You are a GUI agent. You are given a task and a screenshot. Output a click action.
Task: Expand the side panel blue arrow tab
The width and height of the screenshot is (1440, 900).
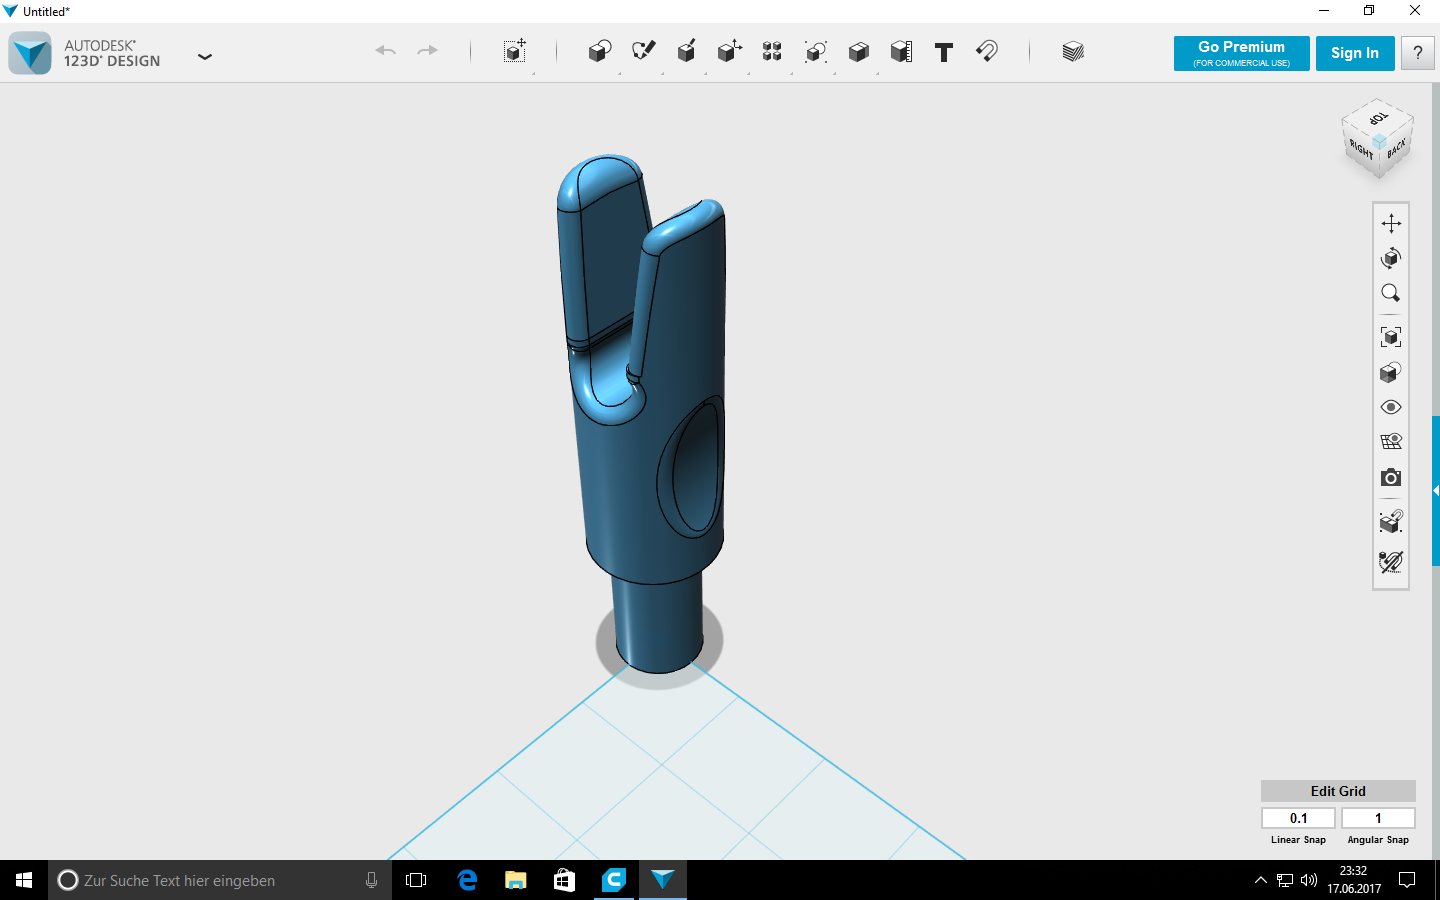pos(1436,491)
